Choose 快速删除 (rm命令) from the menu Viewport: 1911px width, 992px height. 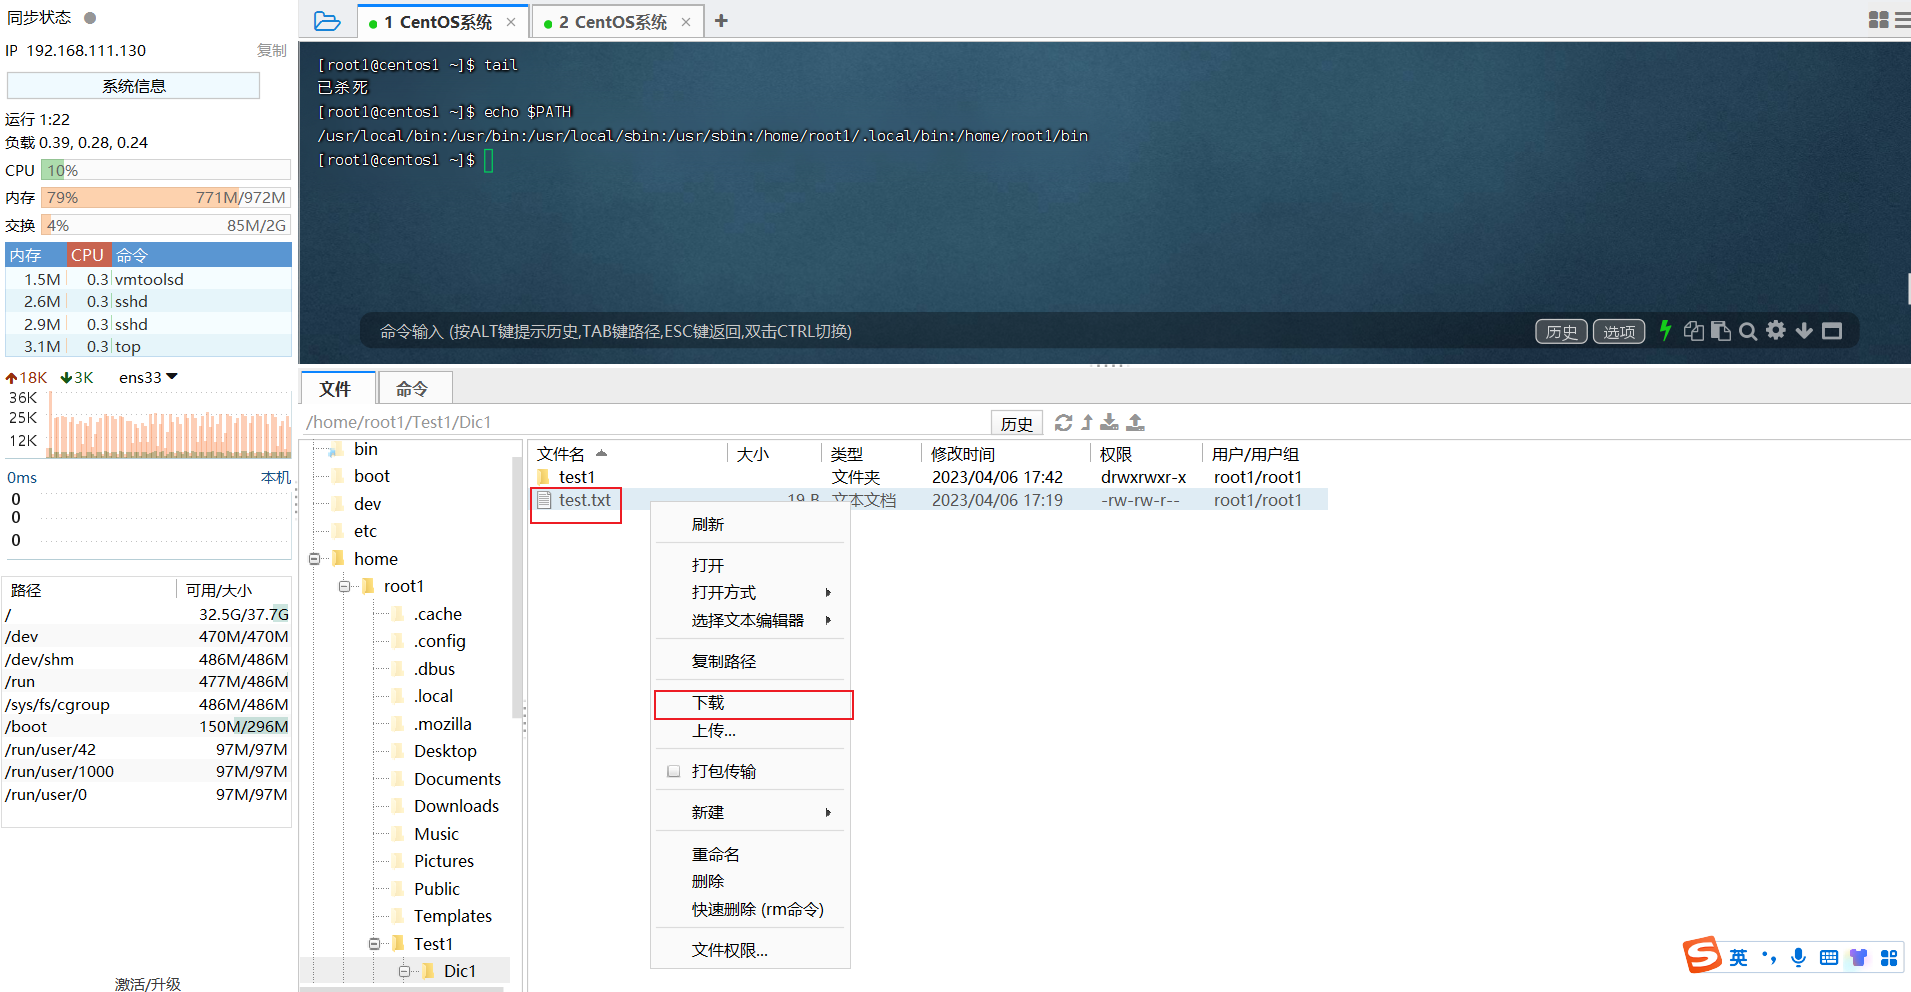[750, 910]
